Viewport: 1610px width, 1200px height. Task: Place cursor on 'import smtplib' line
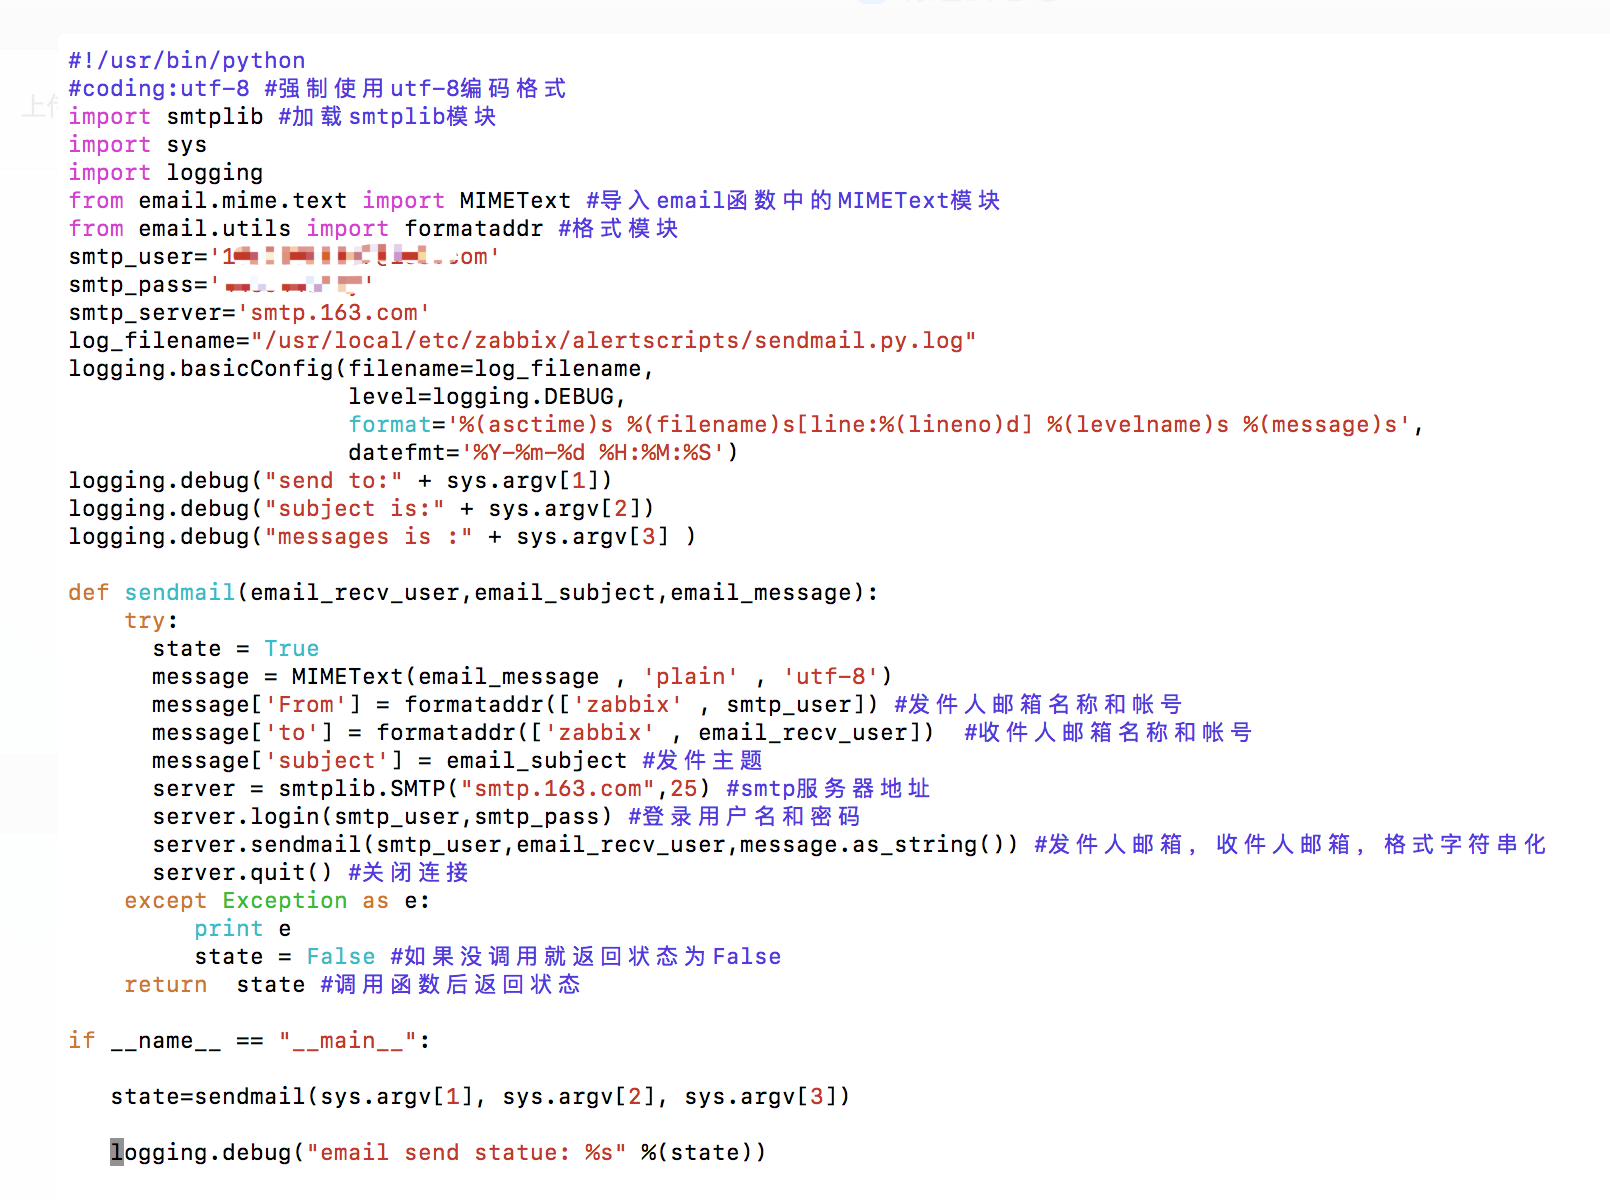point(165,116)
